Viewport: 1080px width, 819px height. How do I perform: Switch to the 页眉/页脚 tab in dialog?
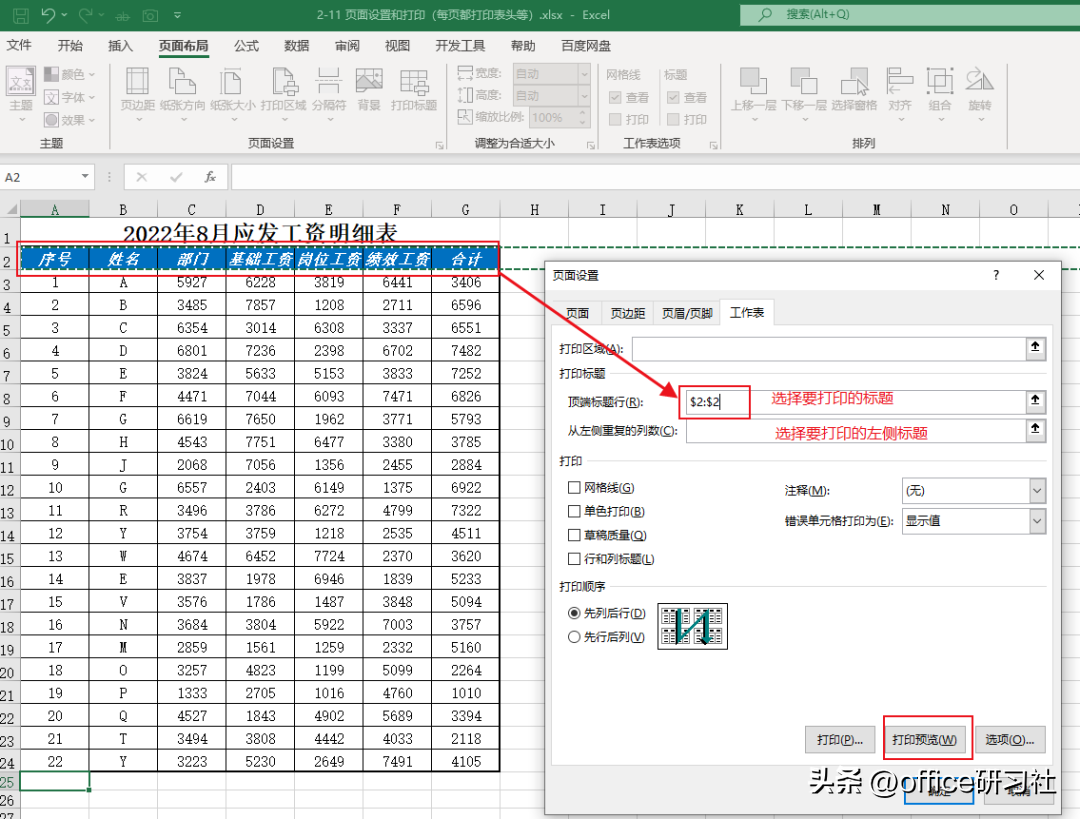686,313
